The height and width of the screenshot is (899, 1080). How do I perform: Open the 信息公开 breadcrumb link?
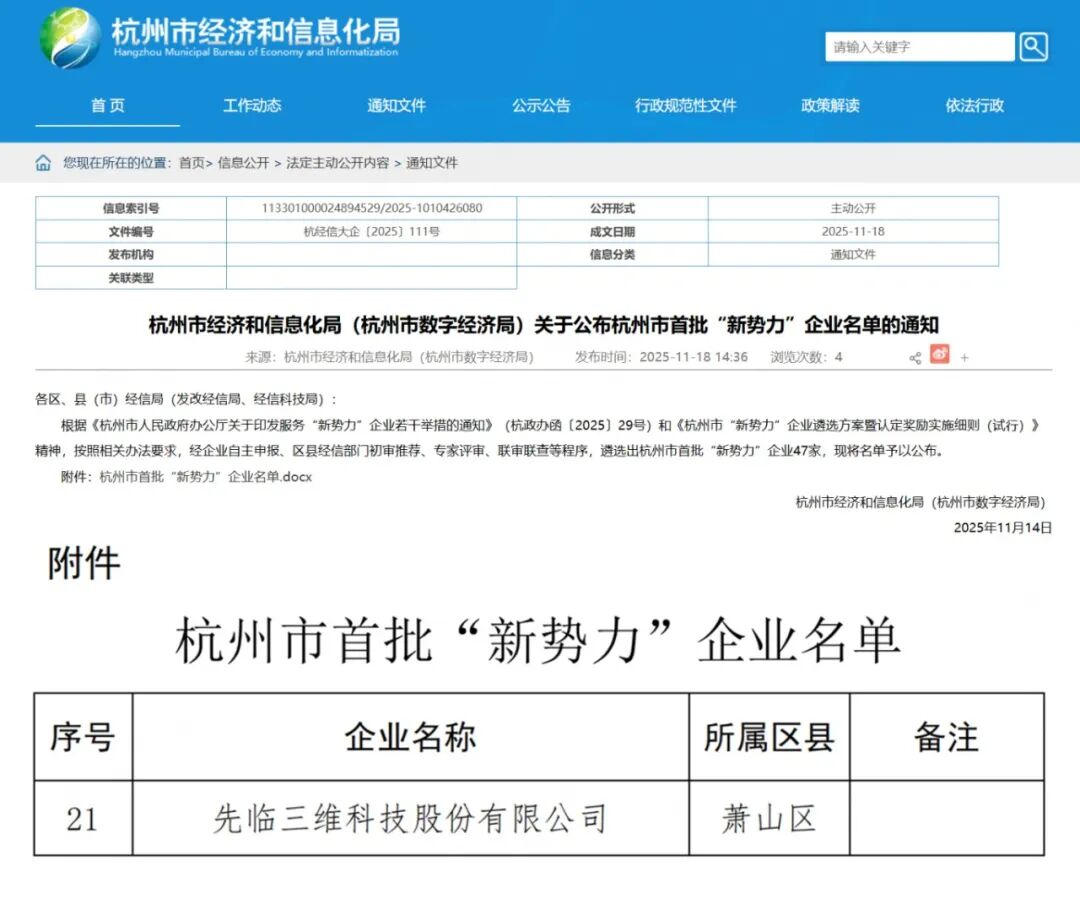click(243, 162)
